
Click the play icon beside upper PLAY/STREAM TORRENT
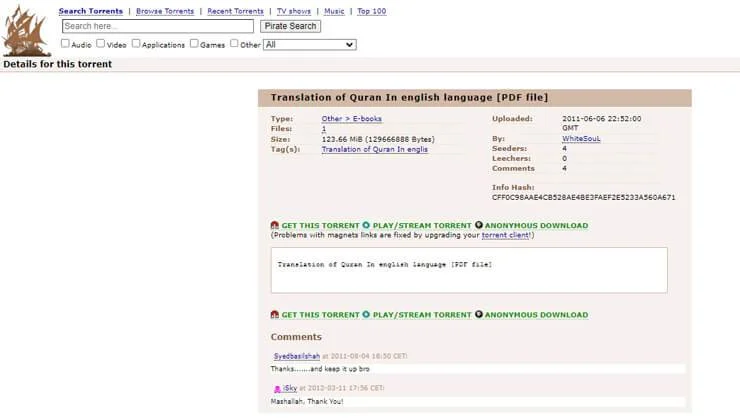coord(366,225)
